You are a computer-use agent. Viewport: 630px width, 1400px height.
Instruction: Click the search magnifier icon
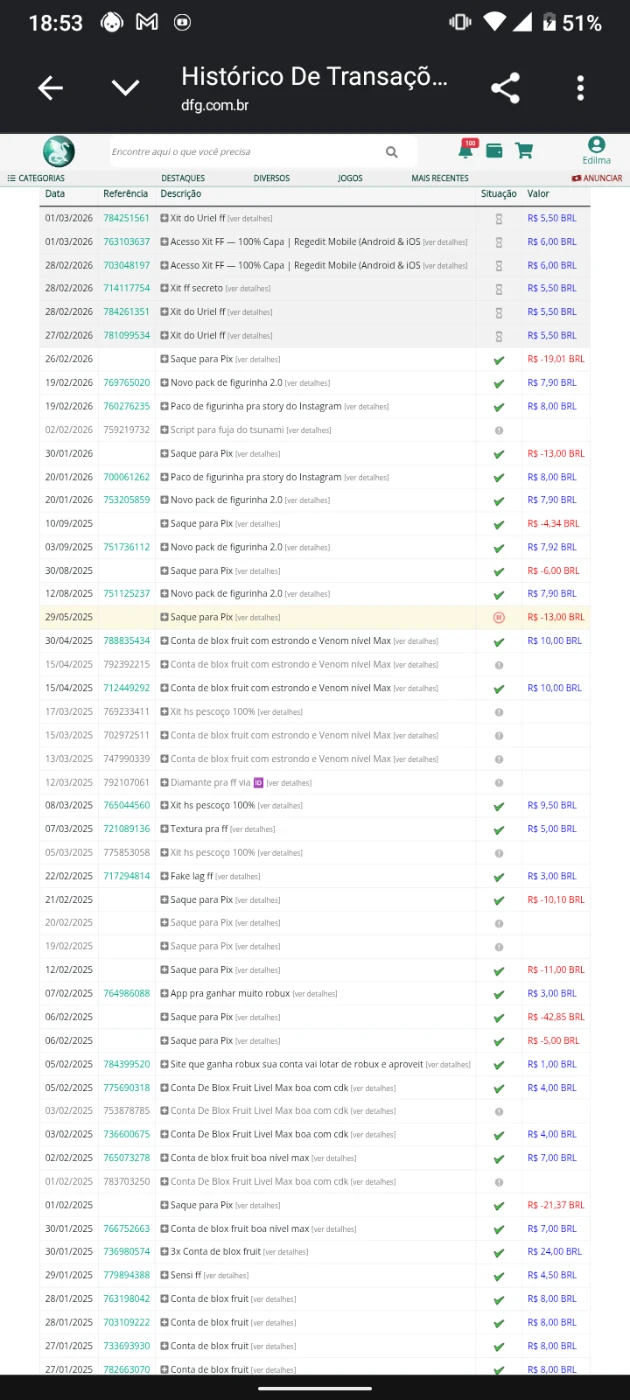click(391, 152)
